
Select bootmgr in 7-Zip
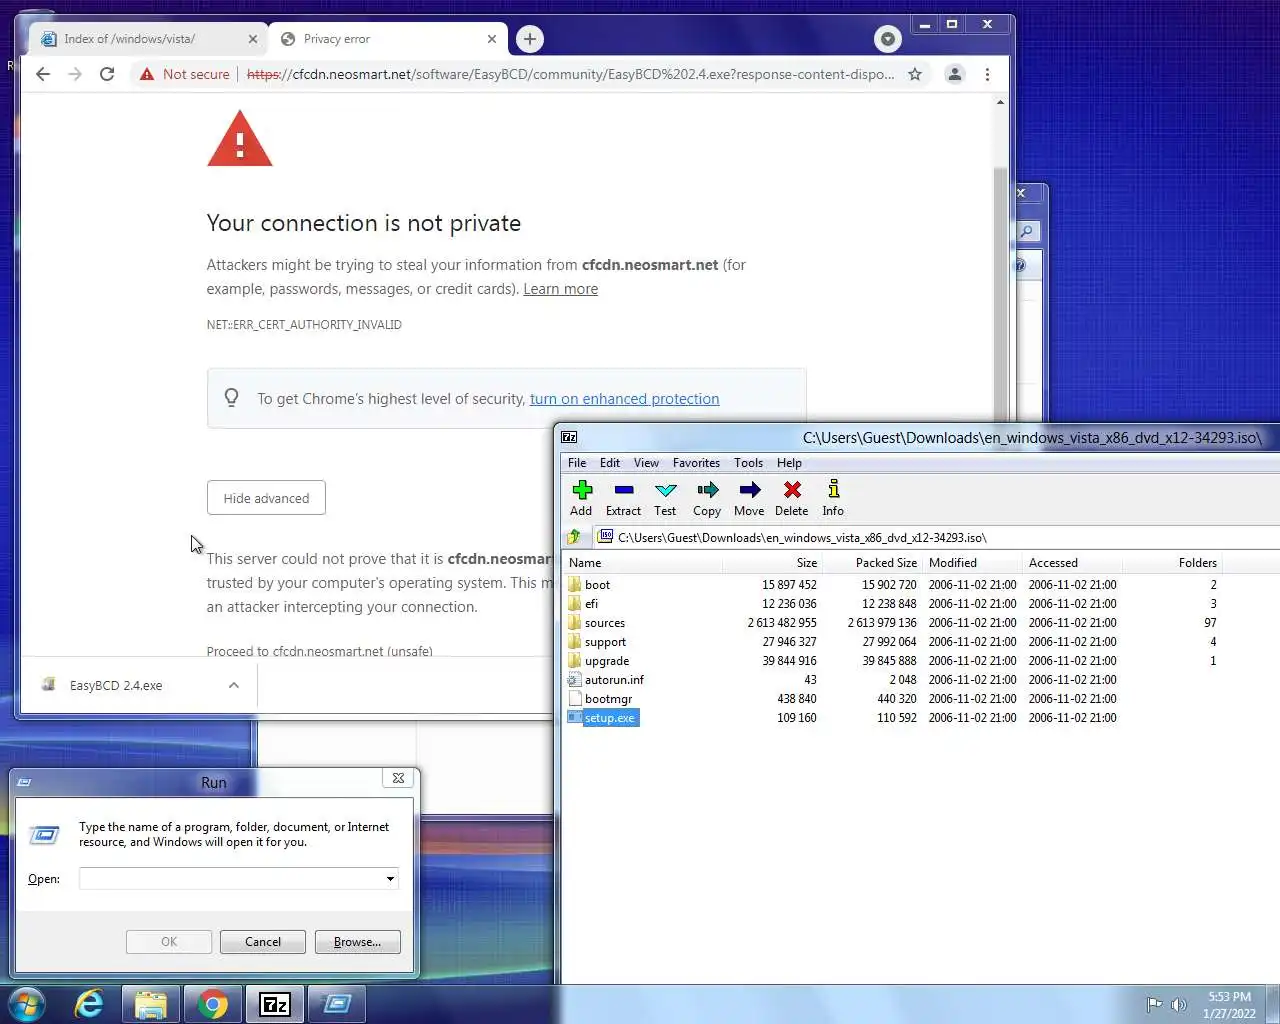[x=608, y=699]
